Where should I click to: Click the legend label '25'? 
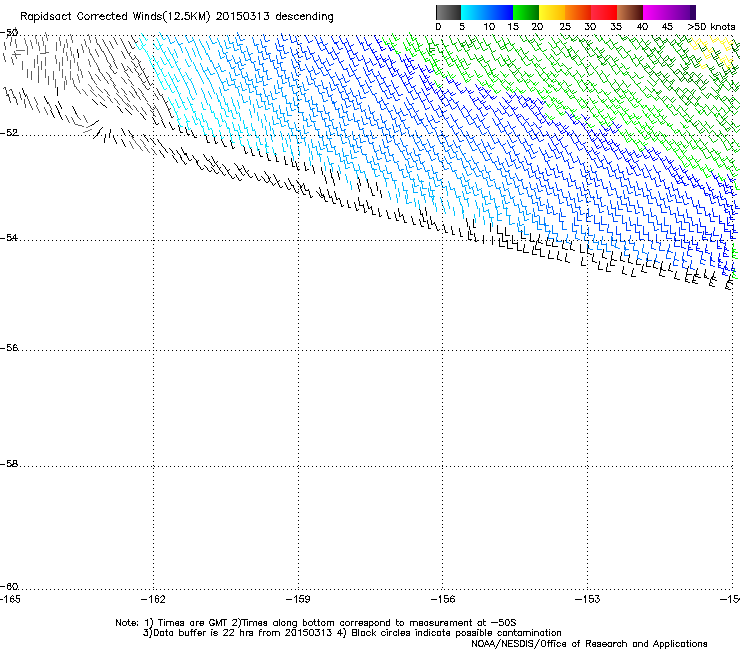click(565, 27)
